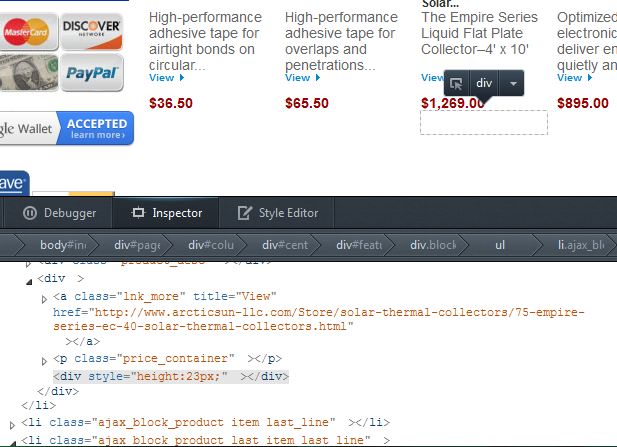Image resolution: width=617 pixels, height=447 pixels.
Task: Expand the a class lnk_more node
Action: click(x=44, y=299)
